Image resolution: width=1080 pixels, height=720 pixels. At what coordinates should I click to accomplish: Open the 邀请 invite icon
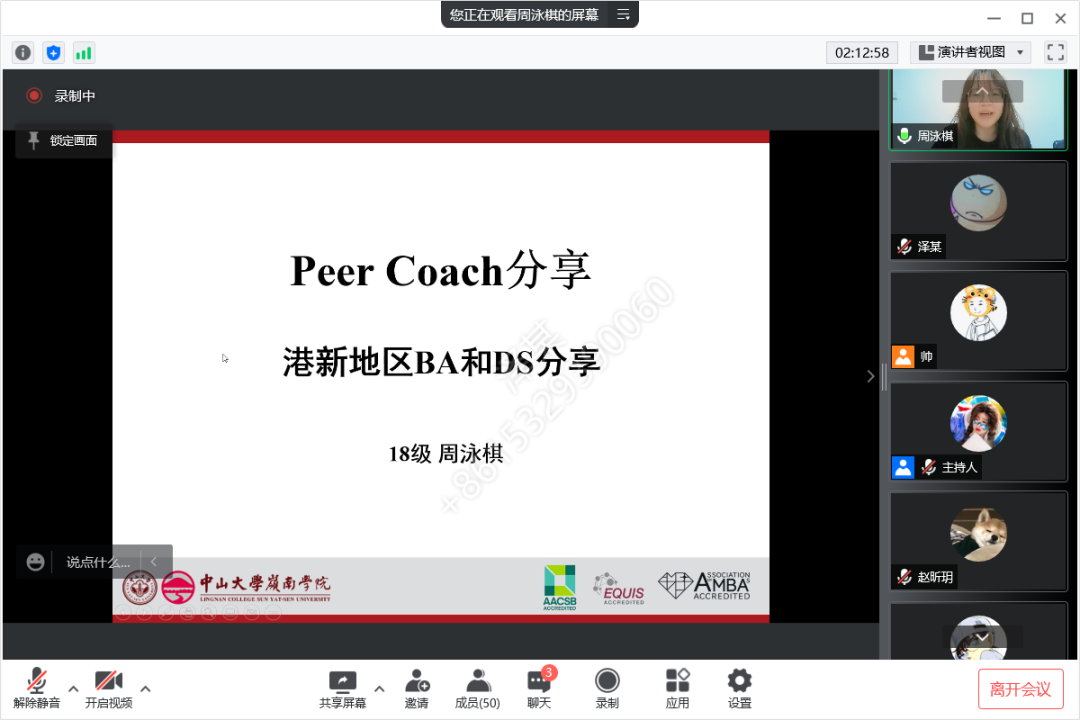[x=417, y=688]
